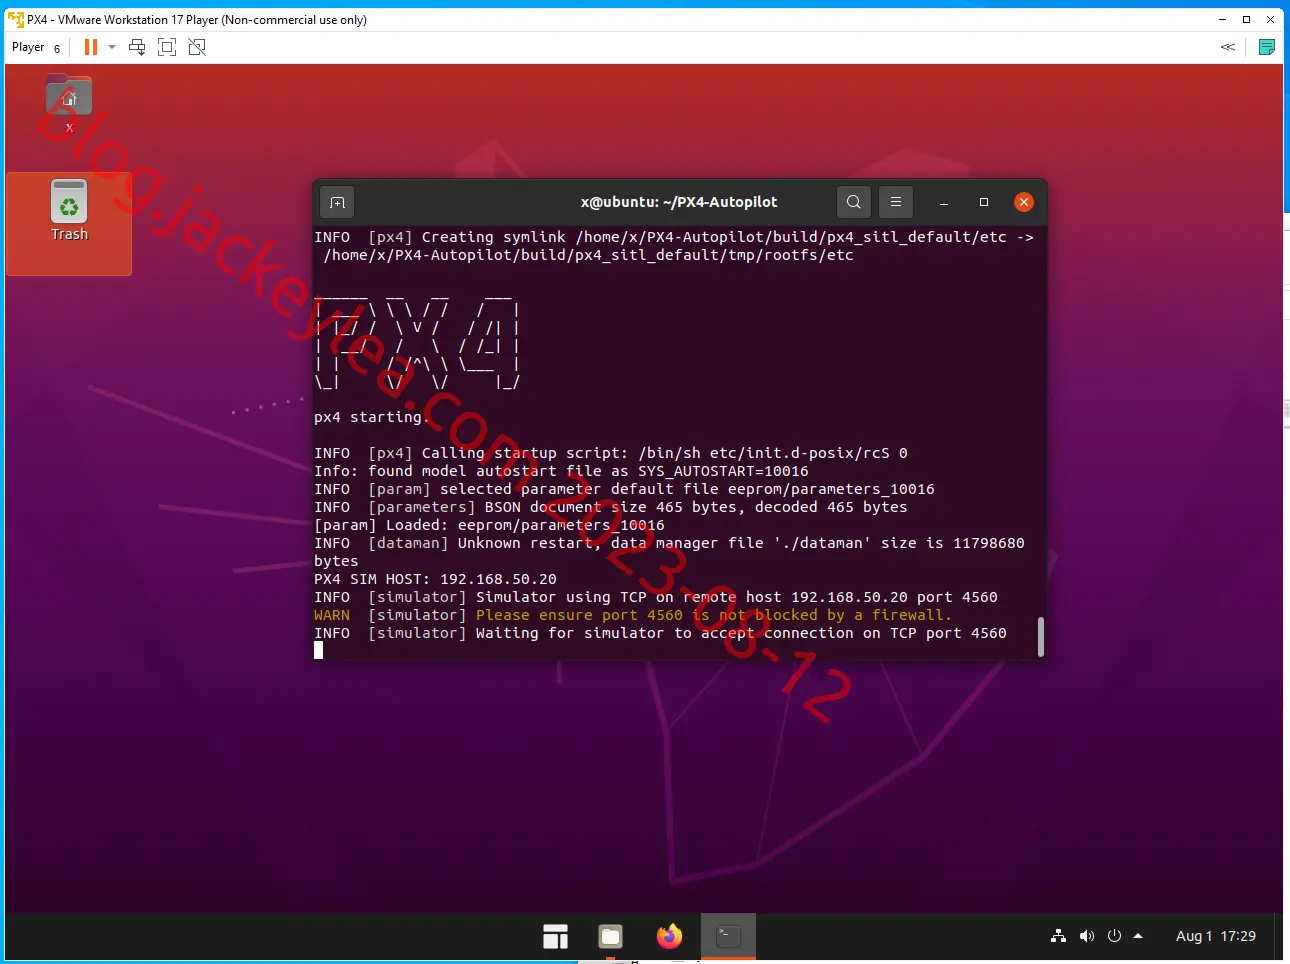
Task: Pause the virtual machine
Action: click(91, 47)
